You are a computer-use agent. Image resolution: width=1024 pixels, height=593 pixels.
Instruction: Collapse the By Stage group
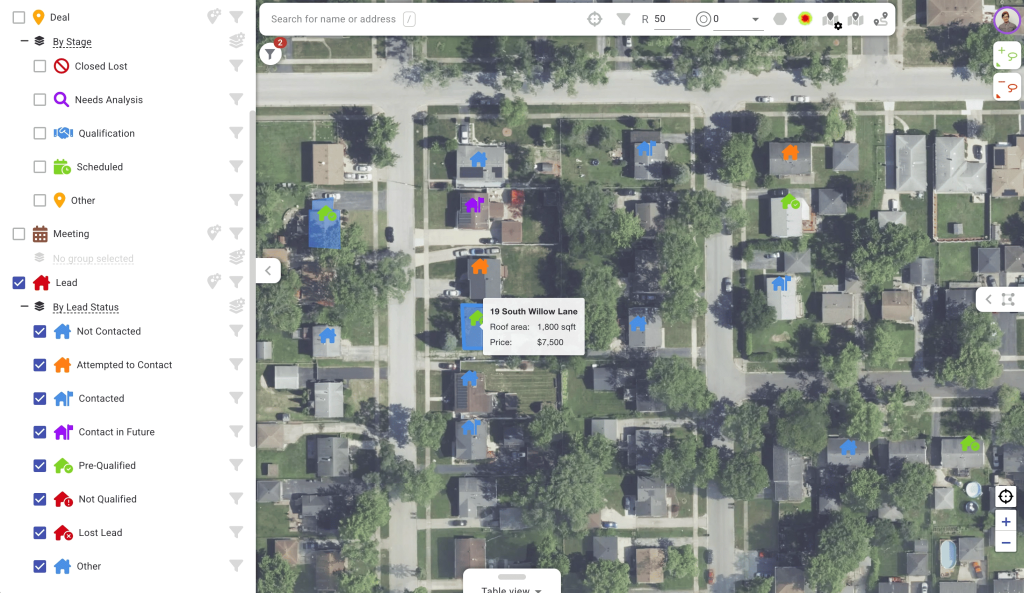pyautogui.click(x=24, y=42)
